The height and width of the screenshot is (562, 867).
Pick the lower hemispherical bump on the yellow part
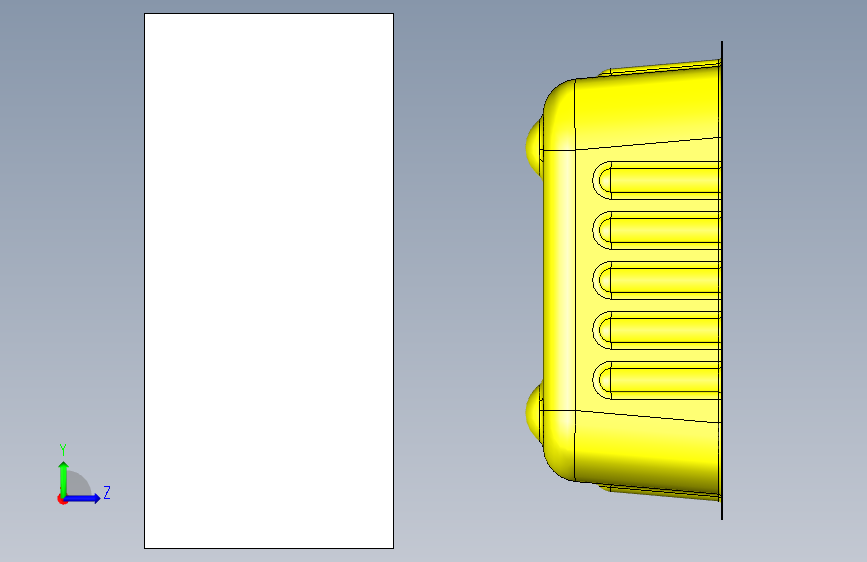tap(534, 413)
